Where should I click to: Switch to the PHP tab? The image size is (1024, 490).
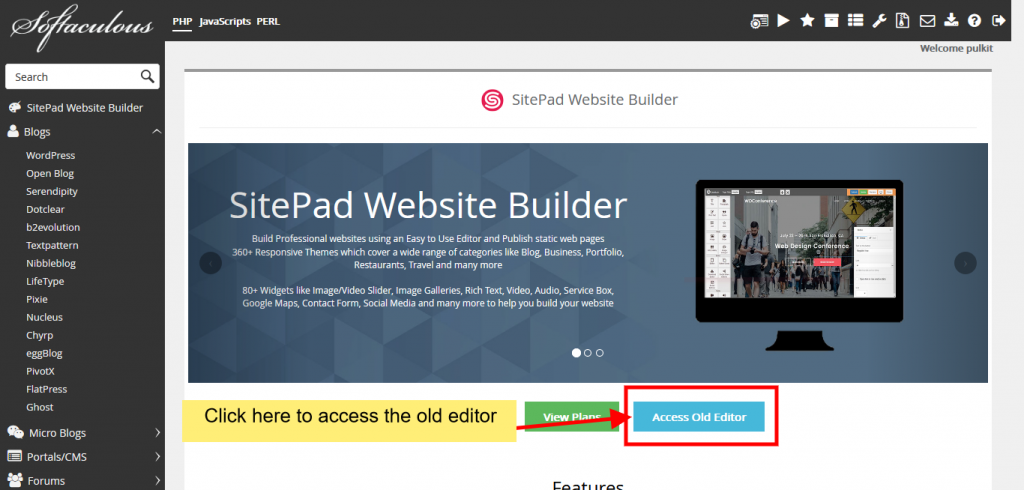pos(182,22)
